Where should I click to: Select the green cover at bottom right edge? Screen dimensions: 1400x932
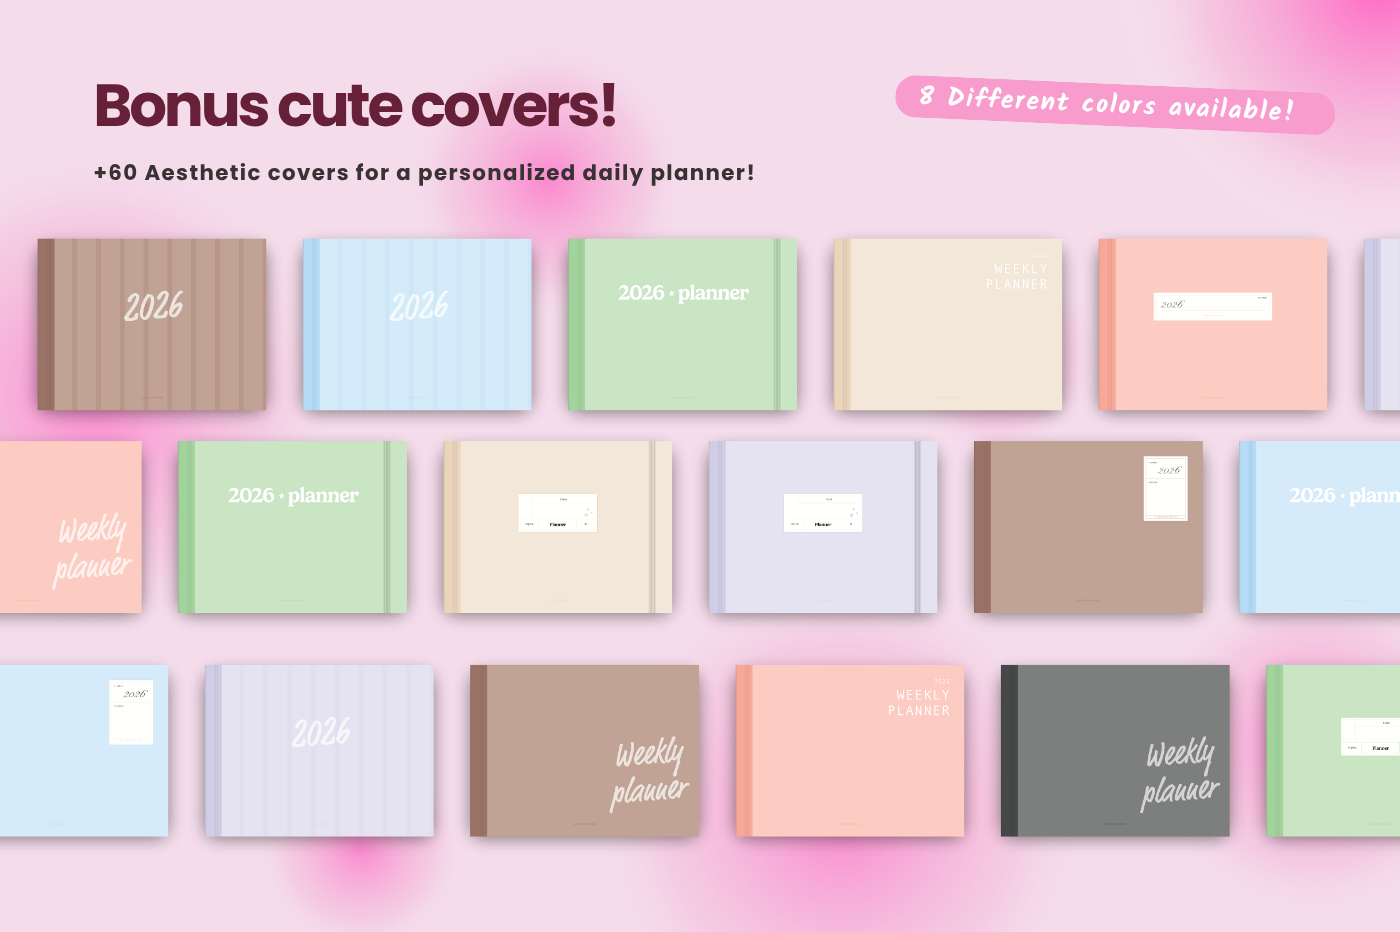[x=1333, y=751]
